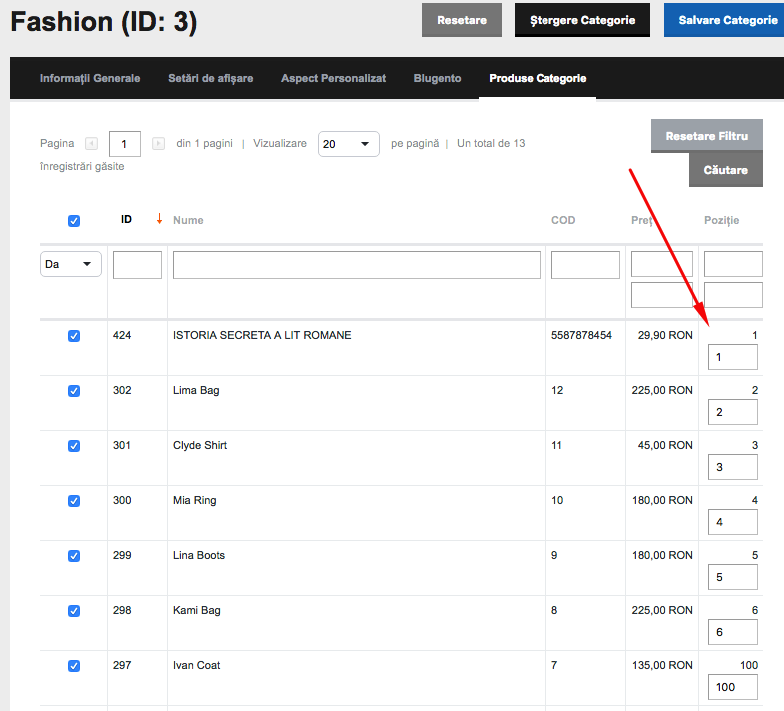This screenshot has height=711, width=784.
Task: Click the Căutare button
Action: (x=726, y=170)
